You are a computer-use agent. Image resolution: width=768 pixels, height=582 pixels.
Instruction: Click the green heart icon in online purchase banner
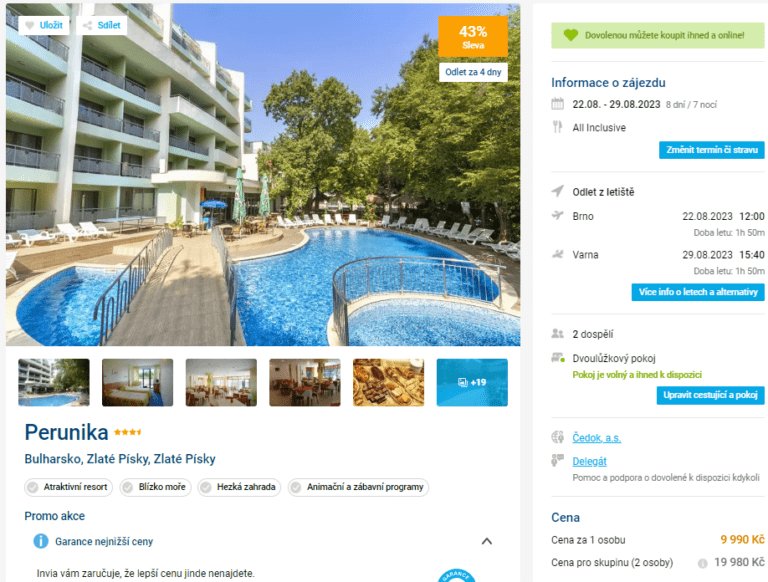coord(571,35)
